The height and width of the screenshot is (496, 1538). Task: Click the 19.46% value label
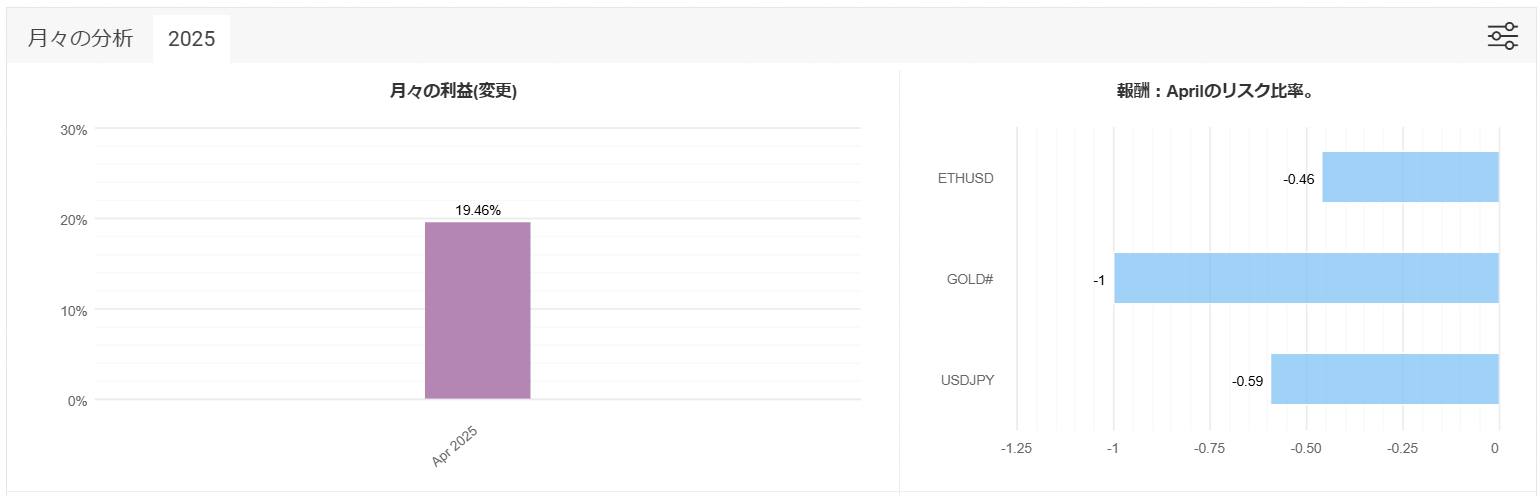tap(478, 210)
